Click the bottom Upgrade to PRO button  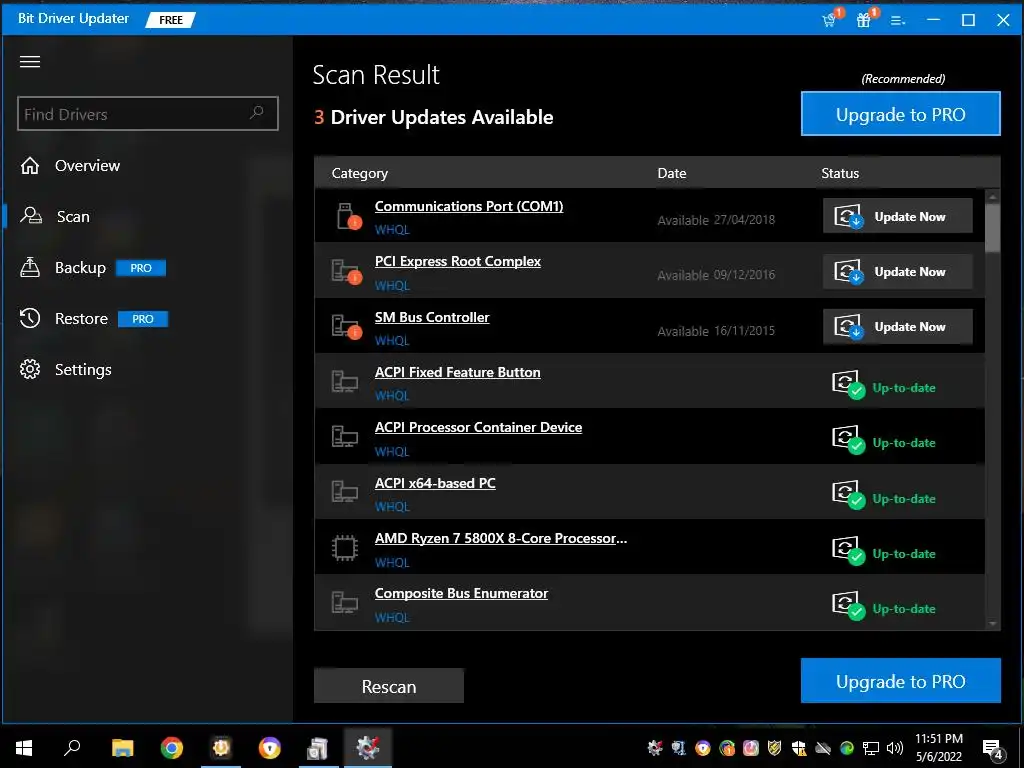(901, 681)
